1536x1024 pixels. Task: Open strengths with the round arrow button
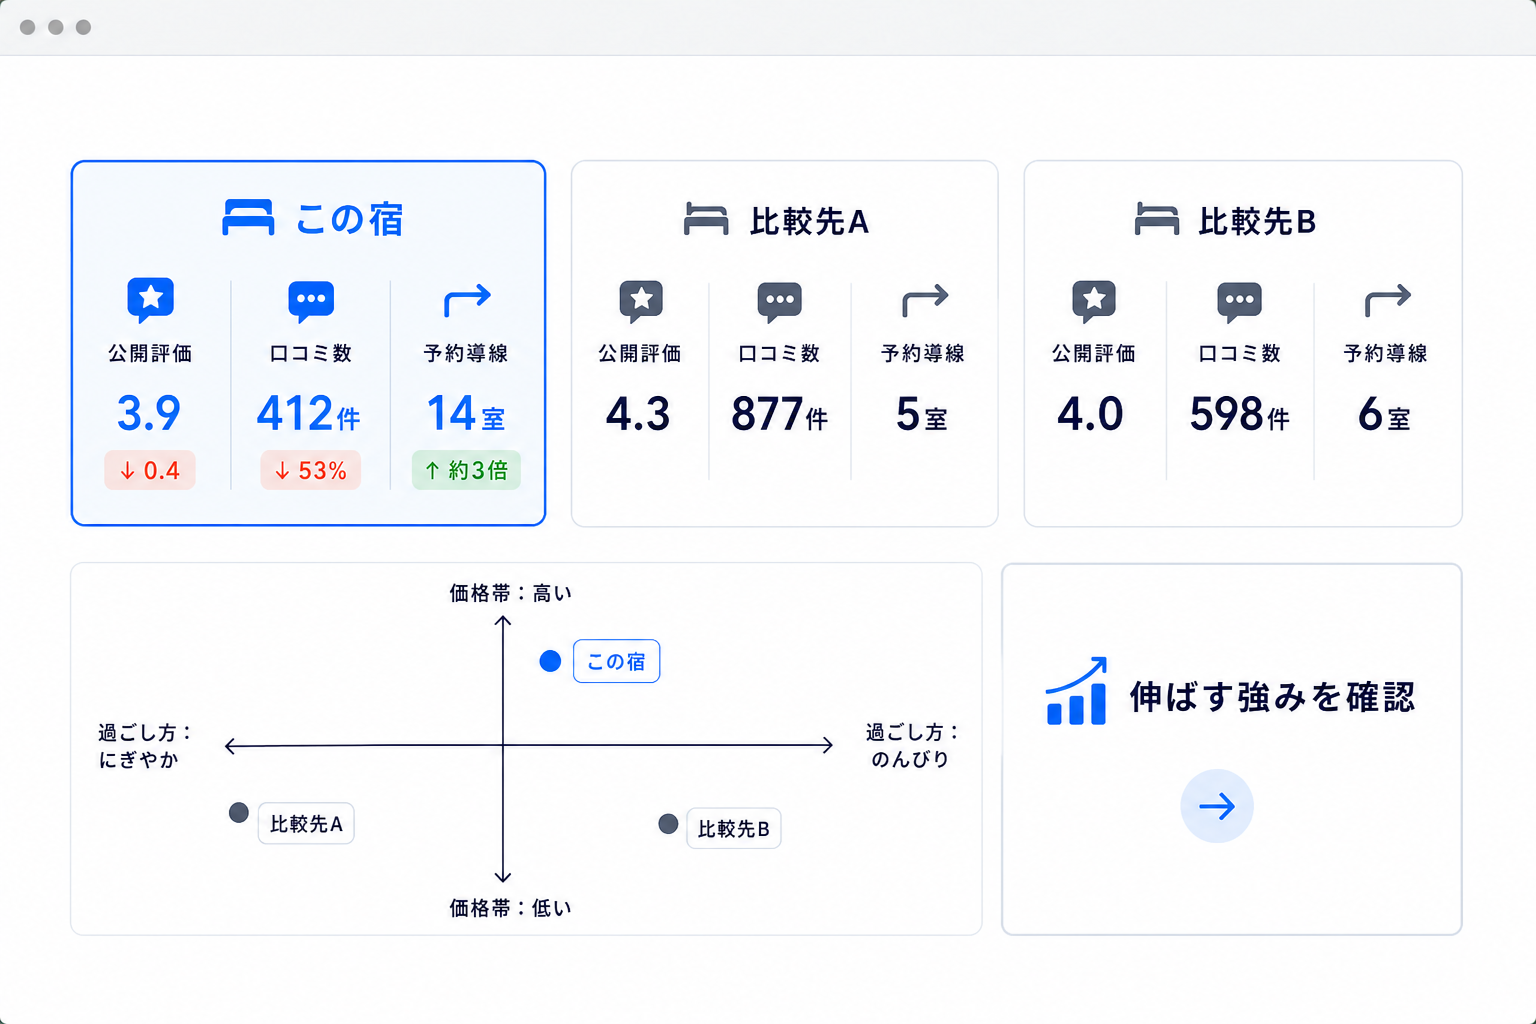click(1217, 806)
